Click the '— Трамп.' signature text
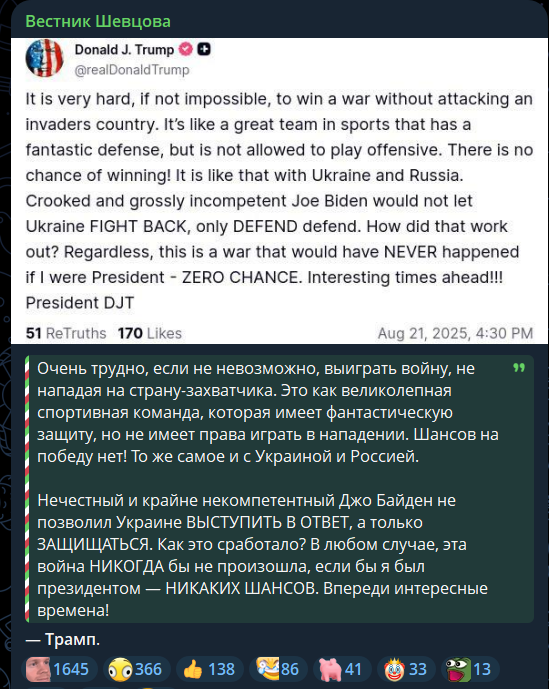 [63, 640]
